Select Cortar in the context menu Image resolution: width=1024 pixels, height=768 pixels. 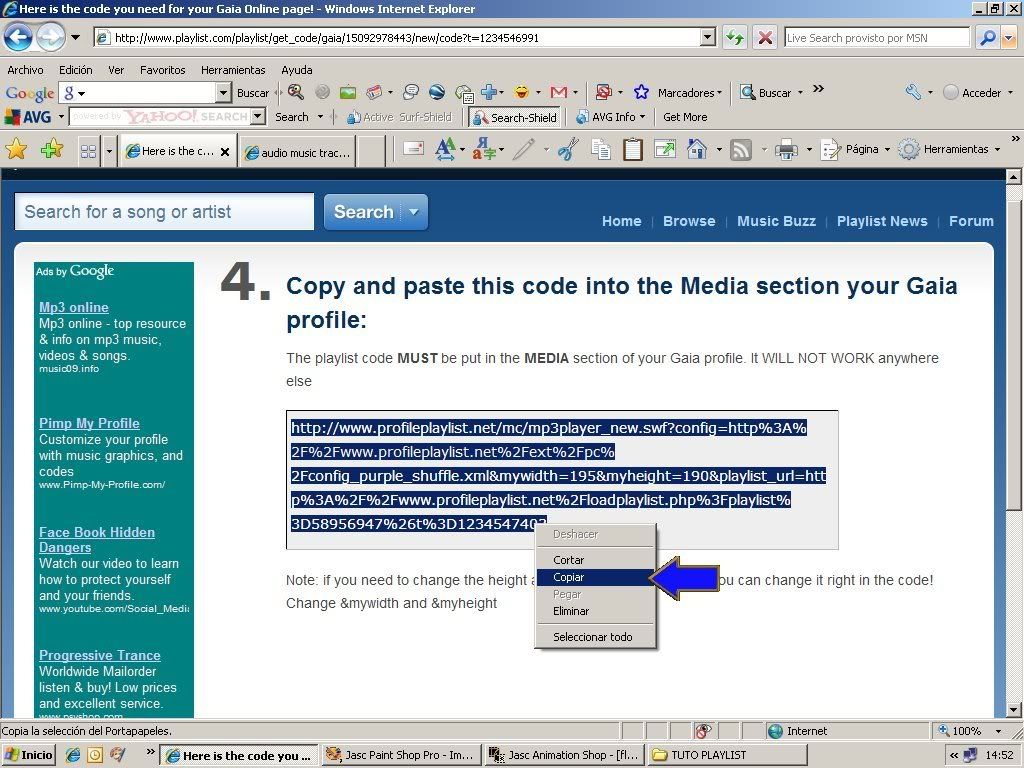(x=594, y=560)
